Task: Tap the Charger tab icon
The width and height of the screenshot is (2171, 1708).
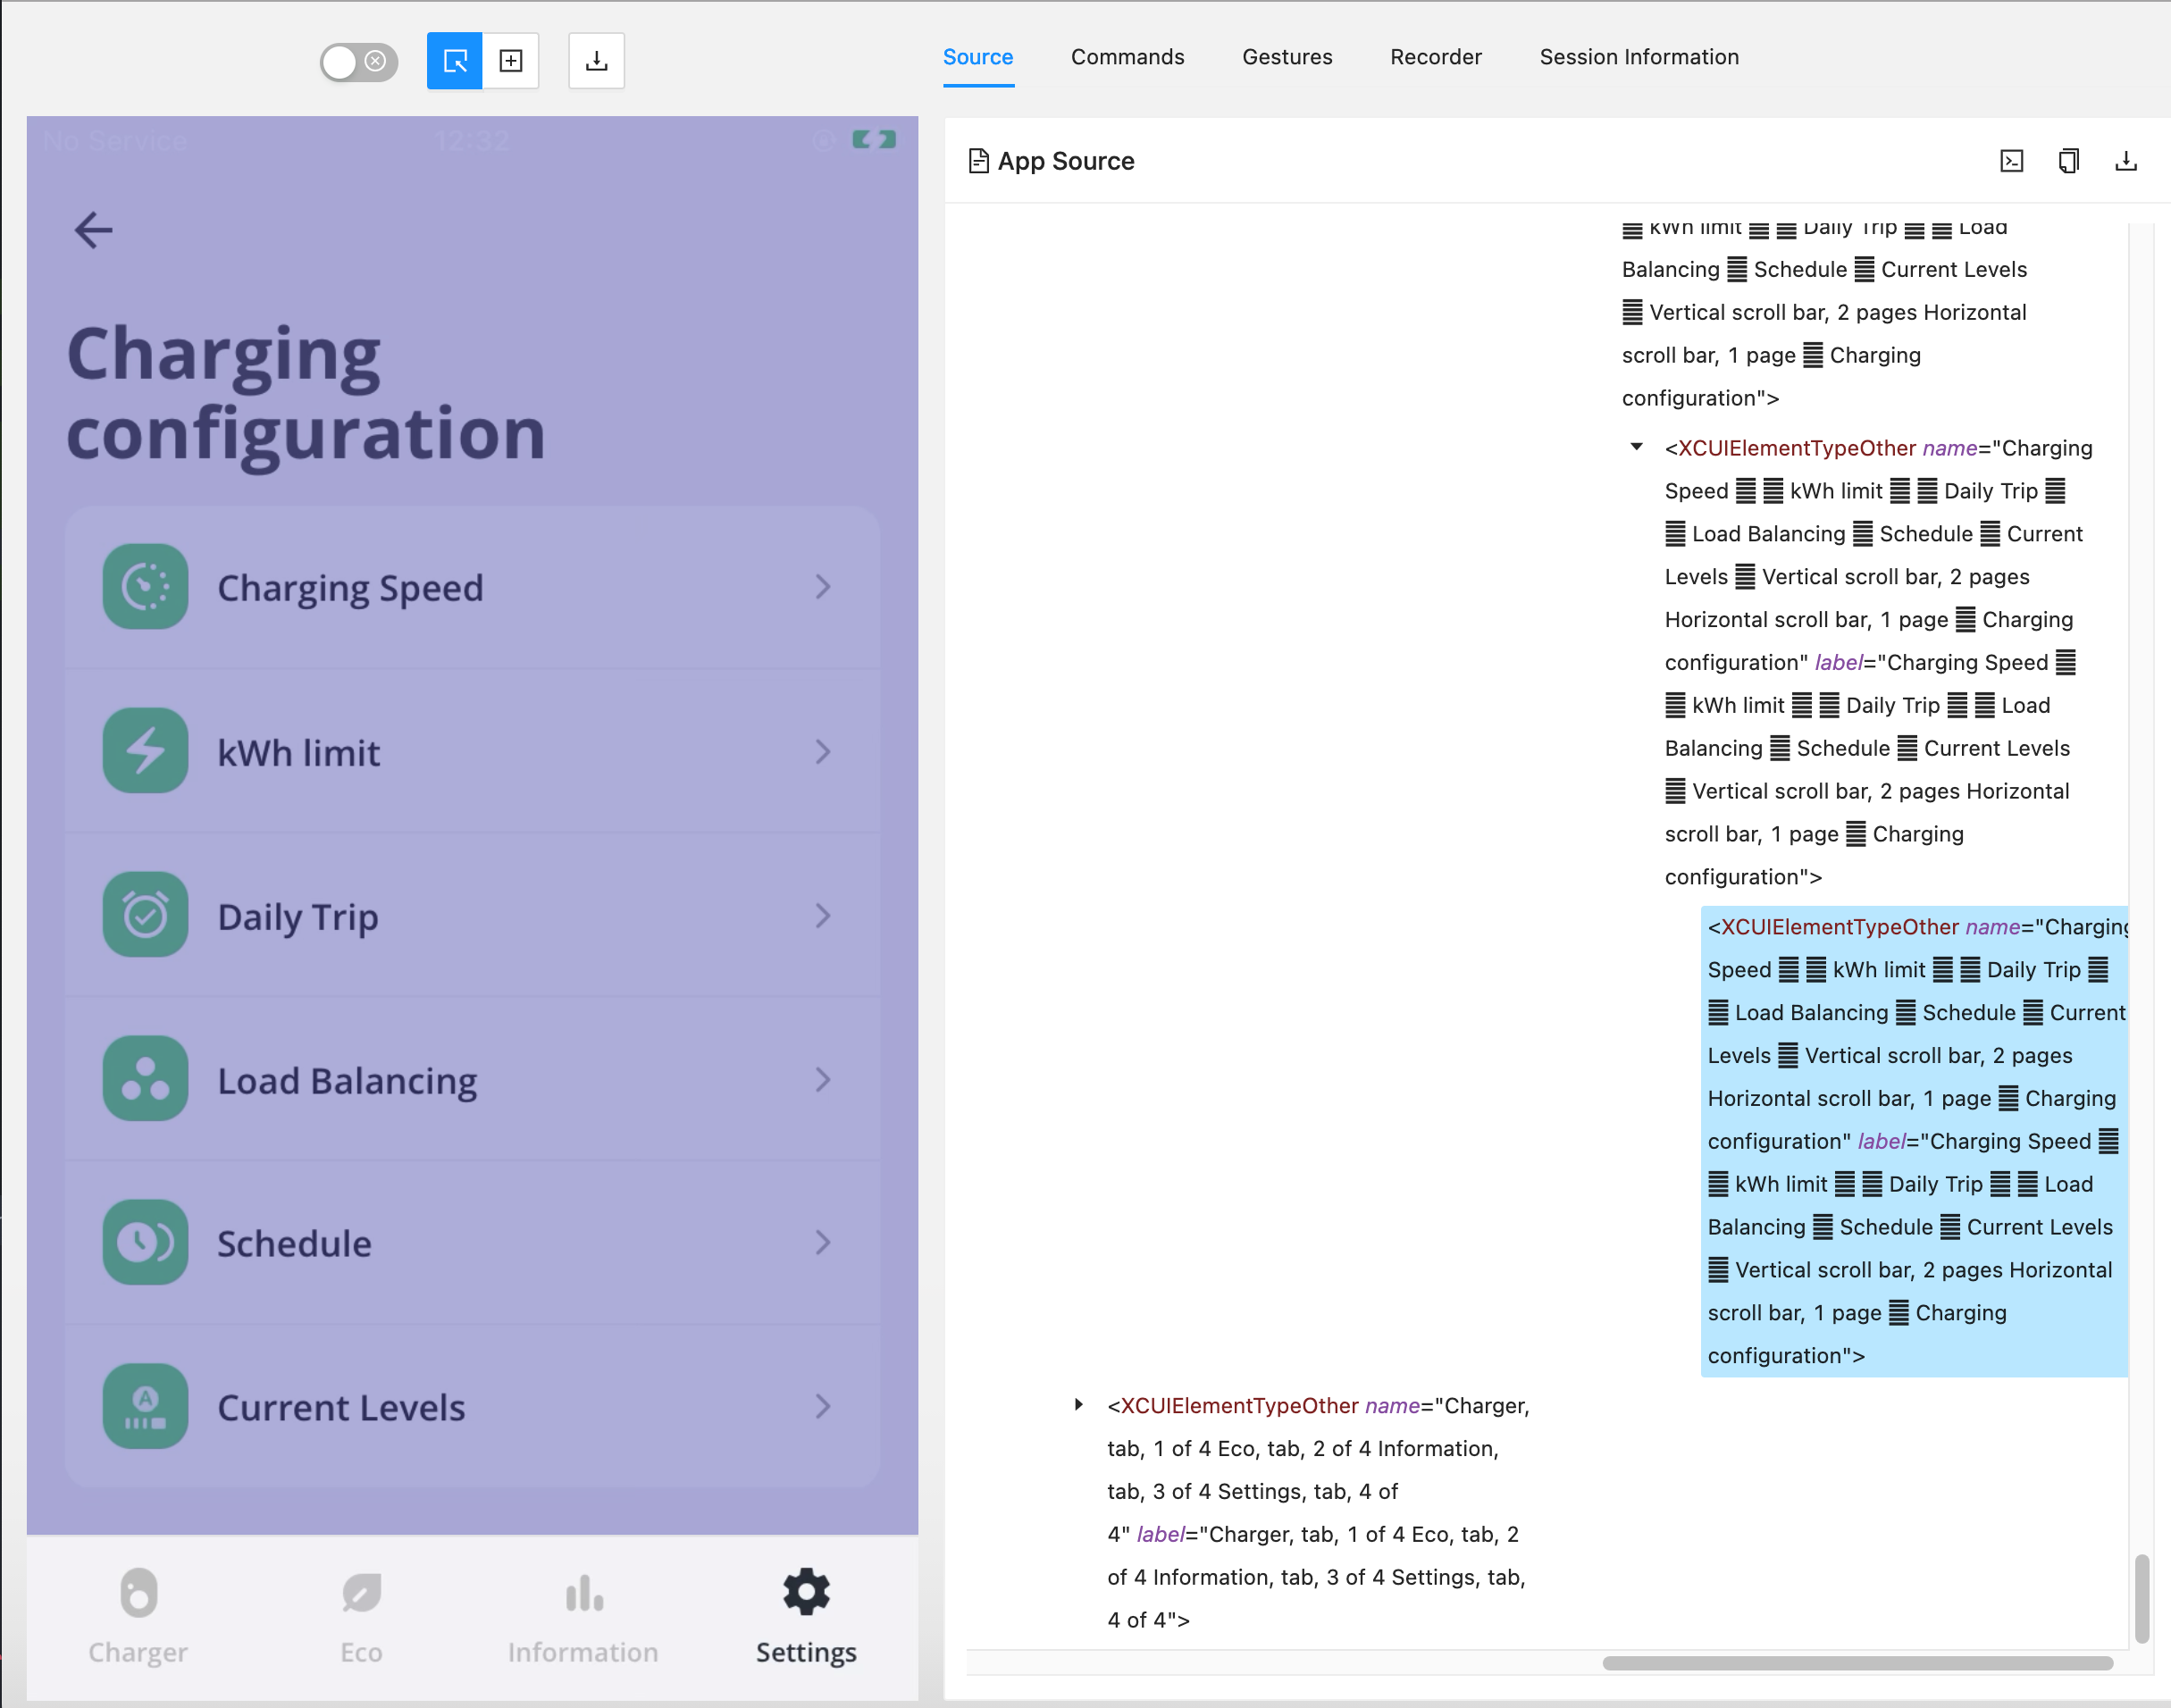Action: [x=138, y=1592]
